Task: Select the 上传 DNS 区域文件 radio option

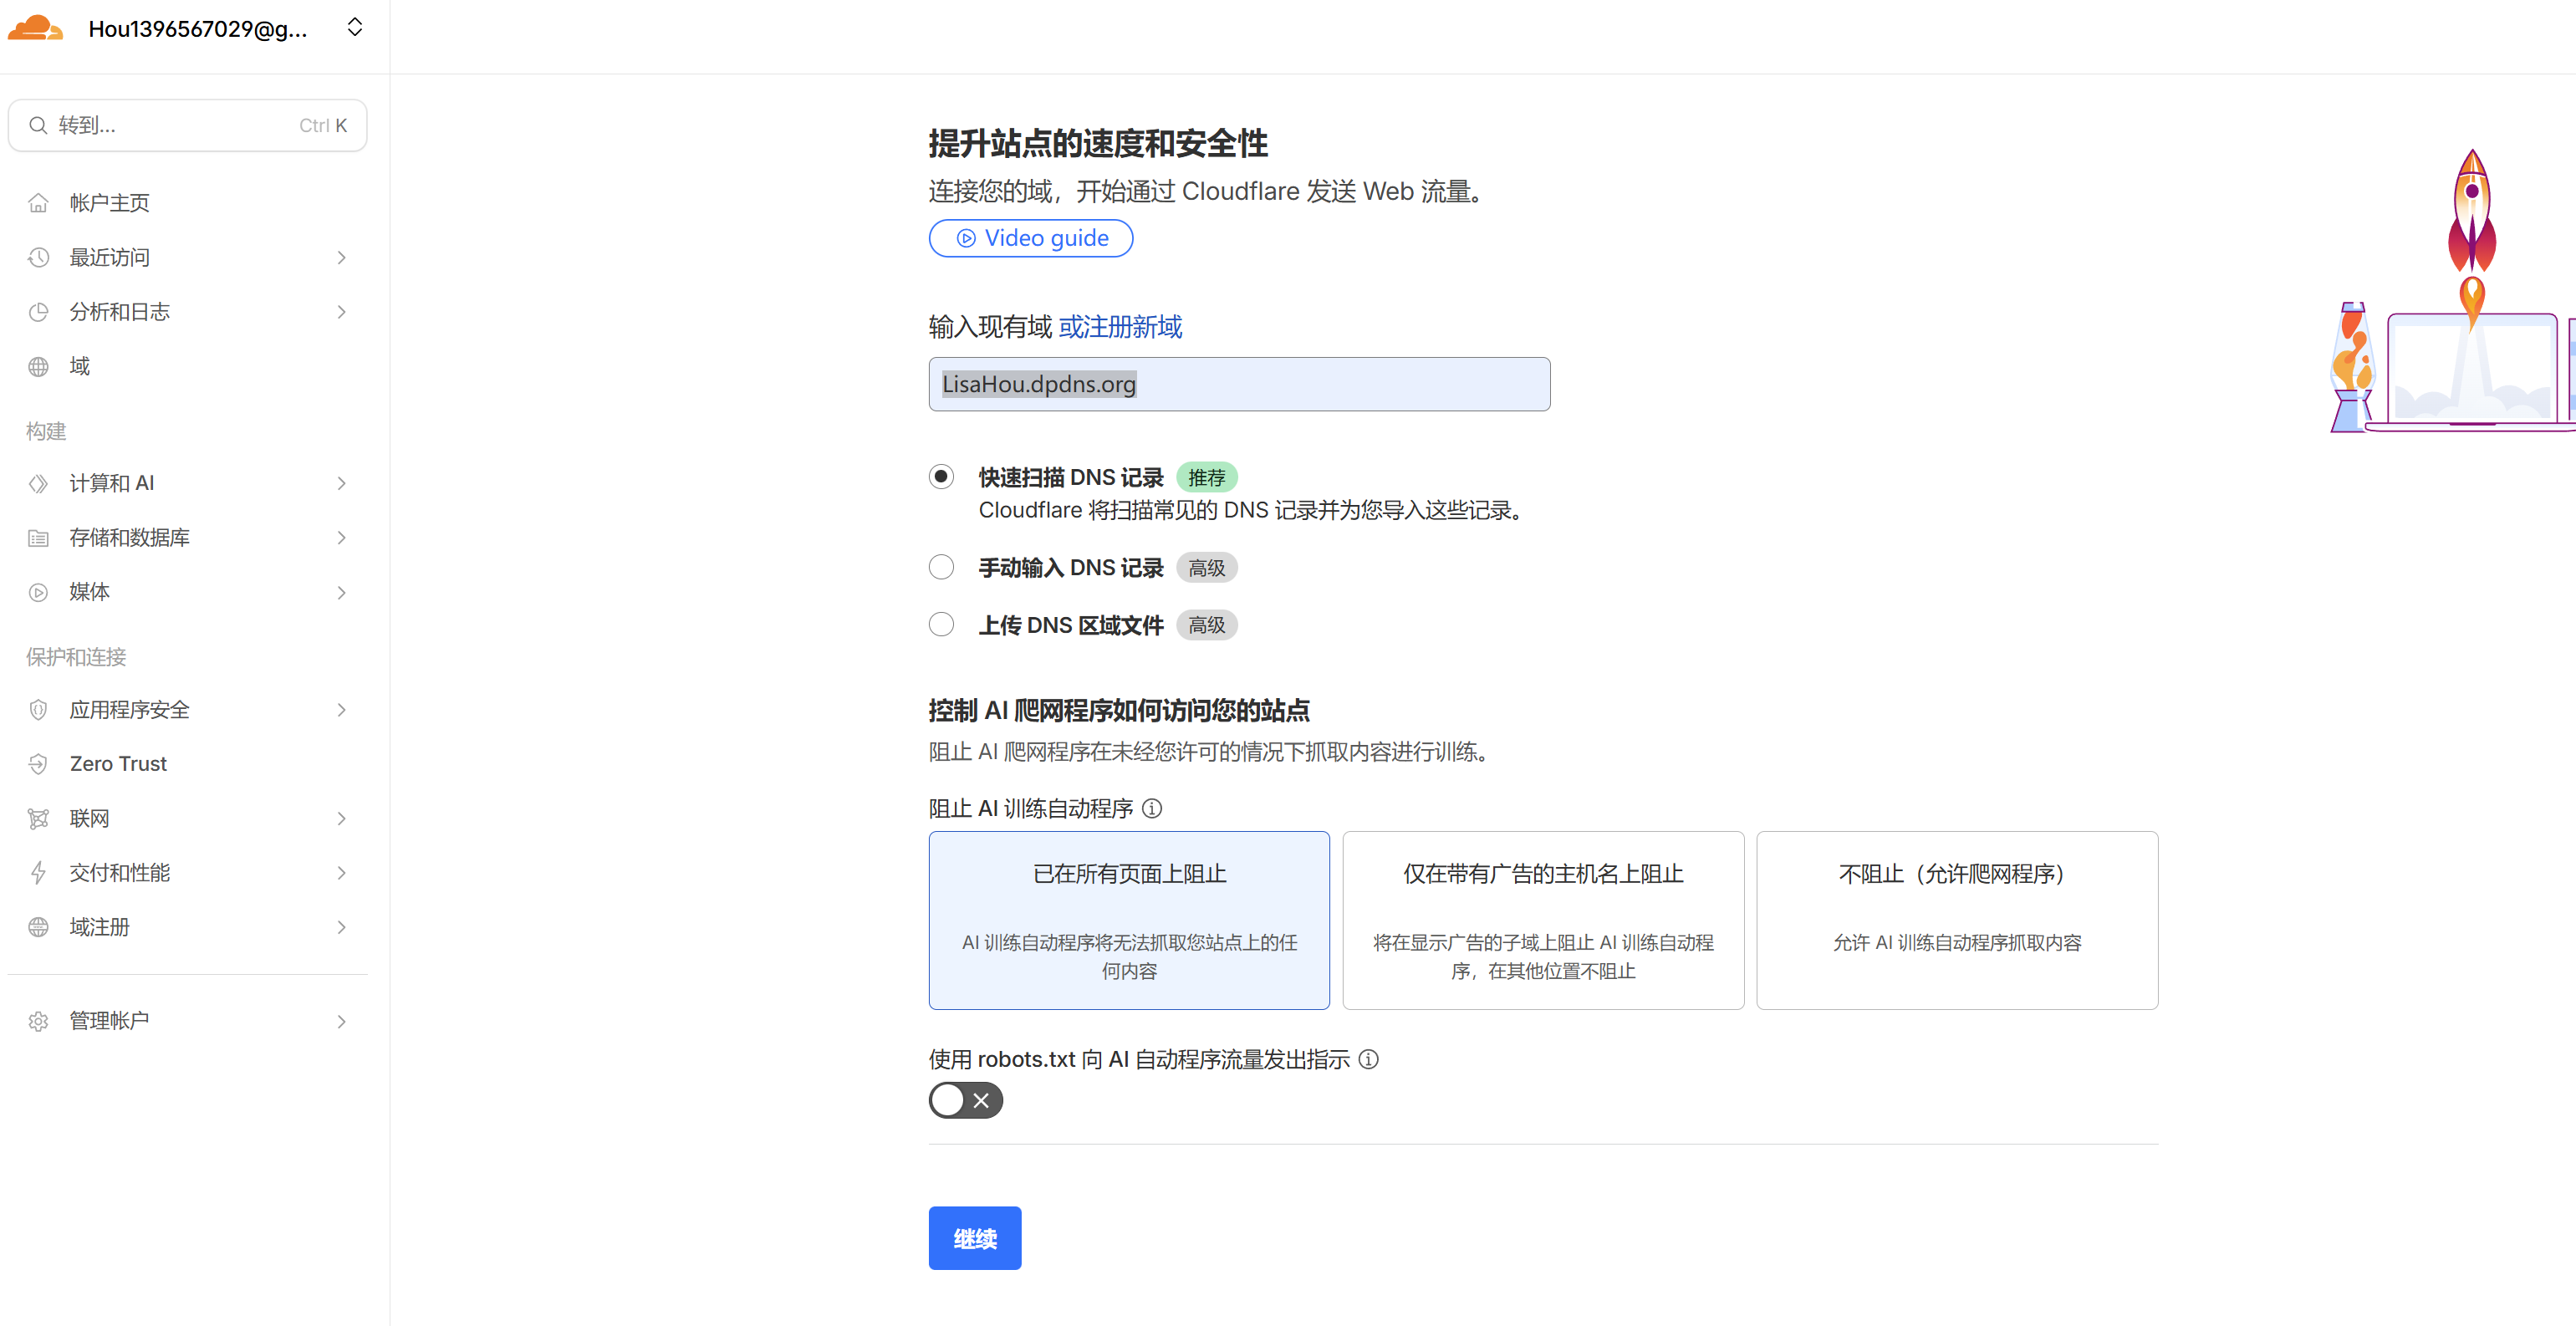Action: coord(941,625)
